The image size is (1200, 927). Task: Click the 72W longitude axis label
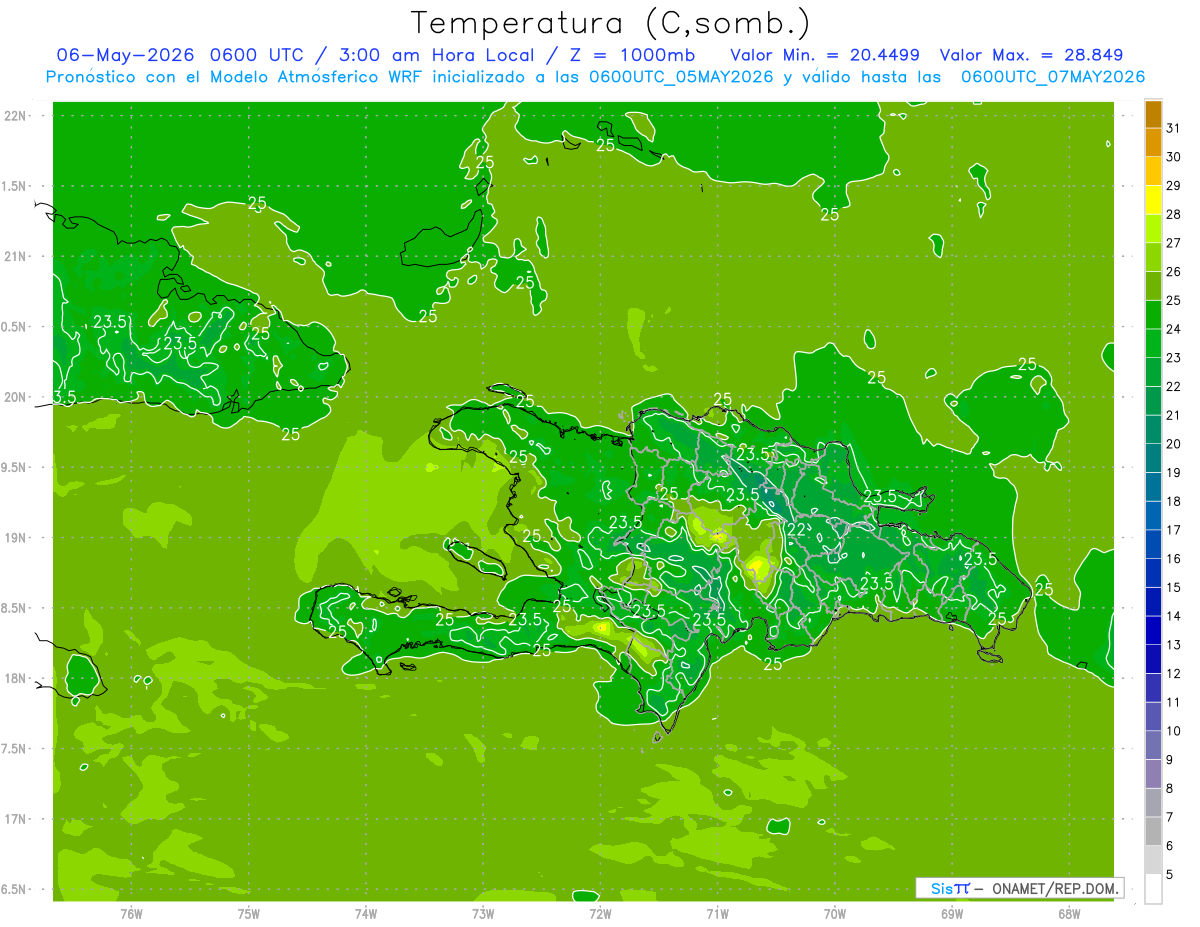click(600, 913)
